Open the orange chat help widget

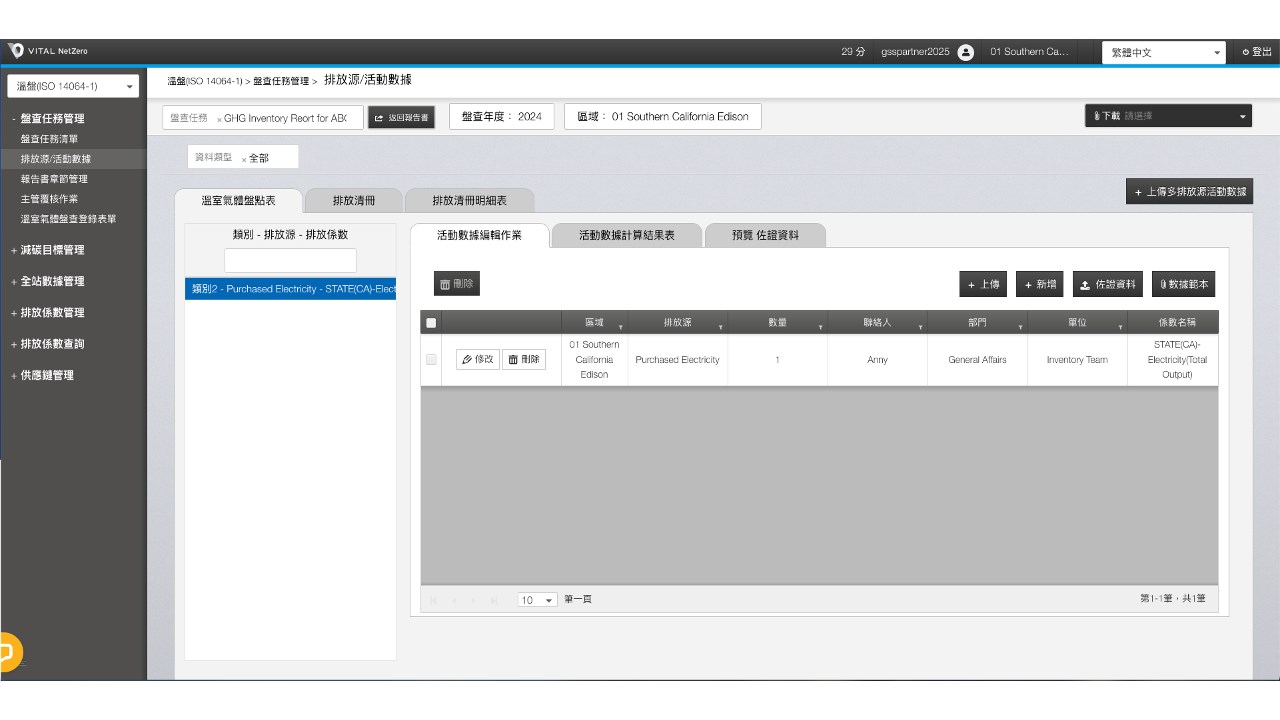[8, 653]
